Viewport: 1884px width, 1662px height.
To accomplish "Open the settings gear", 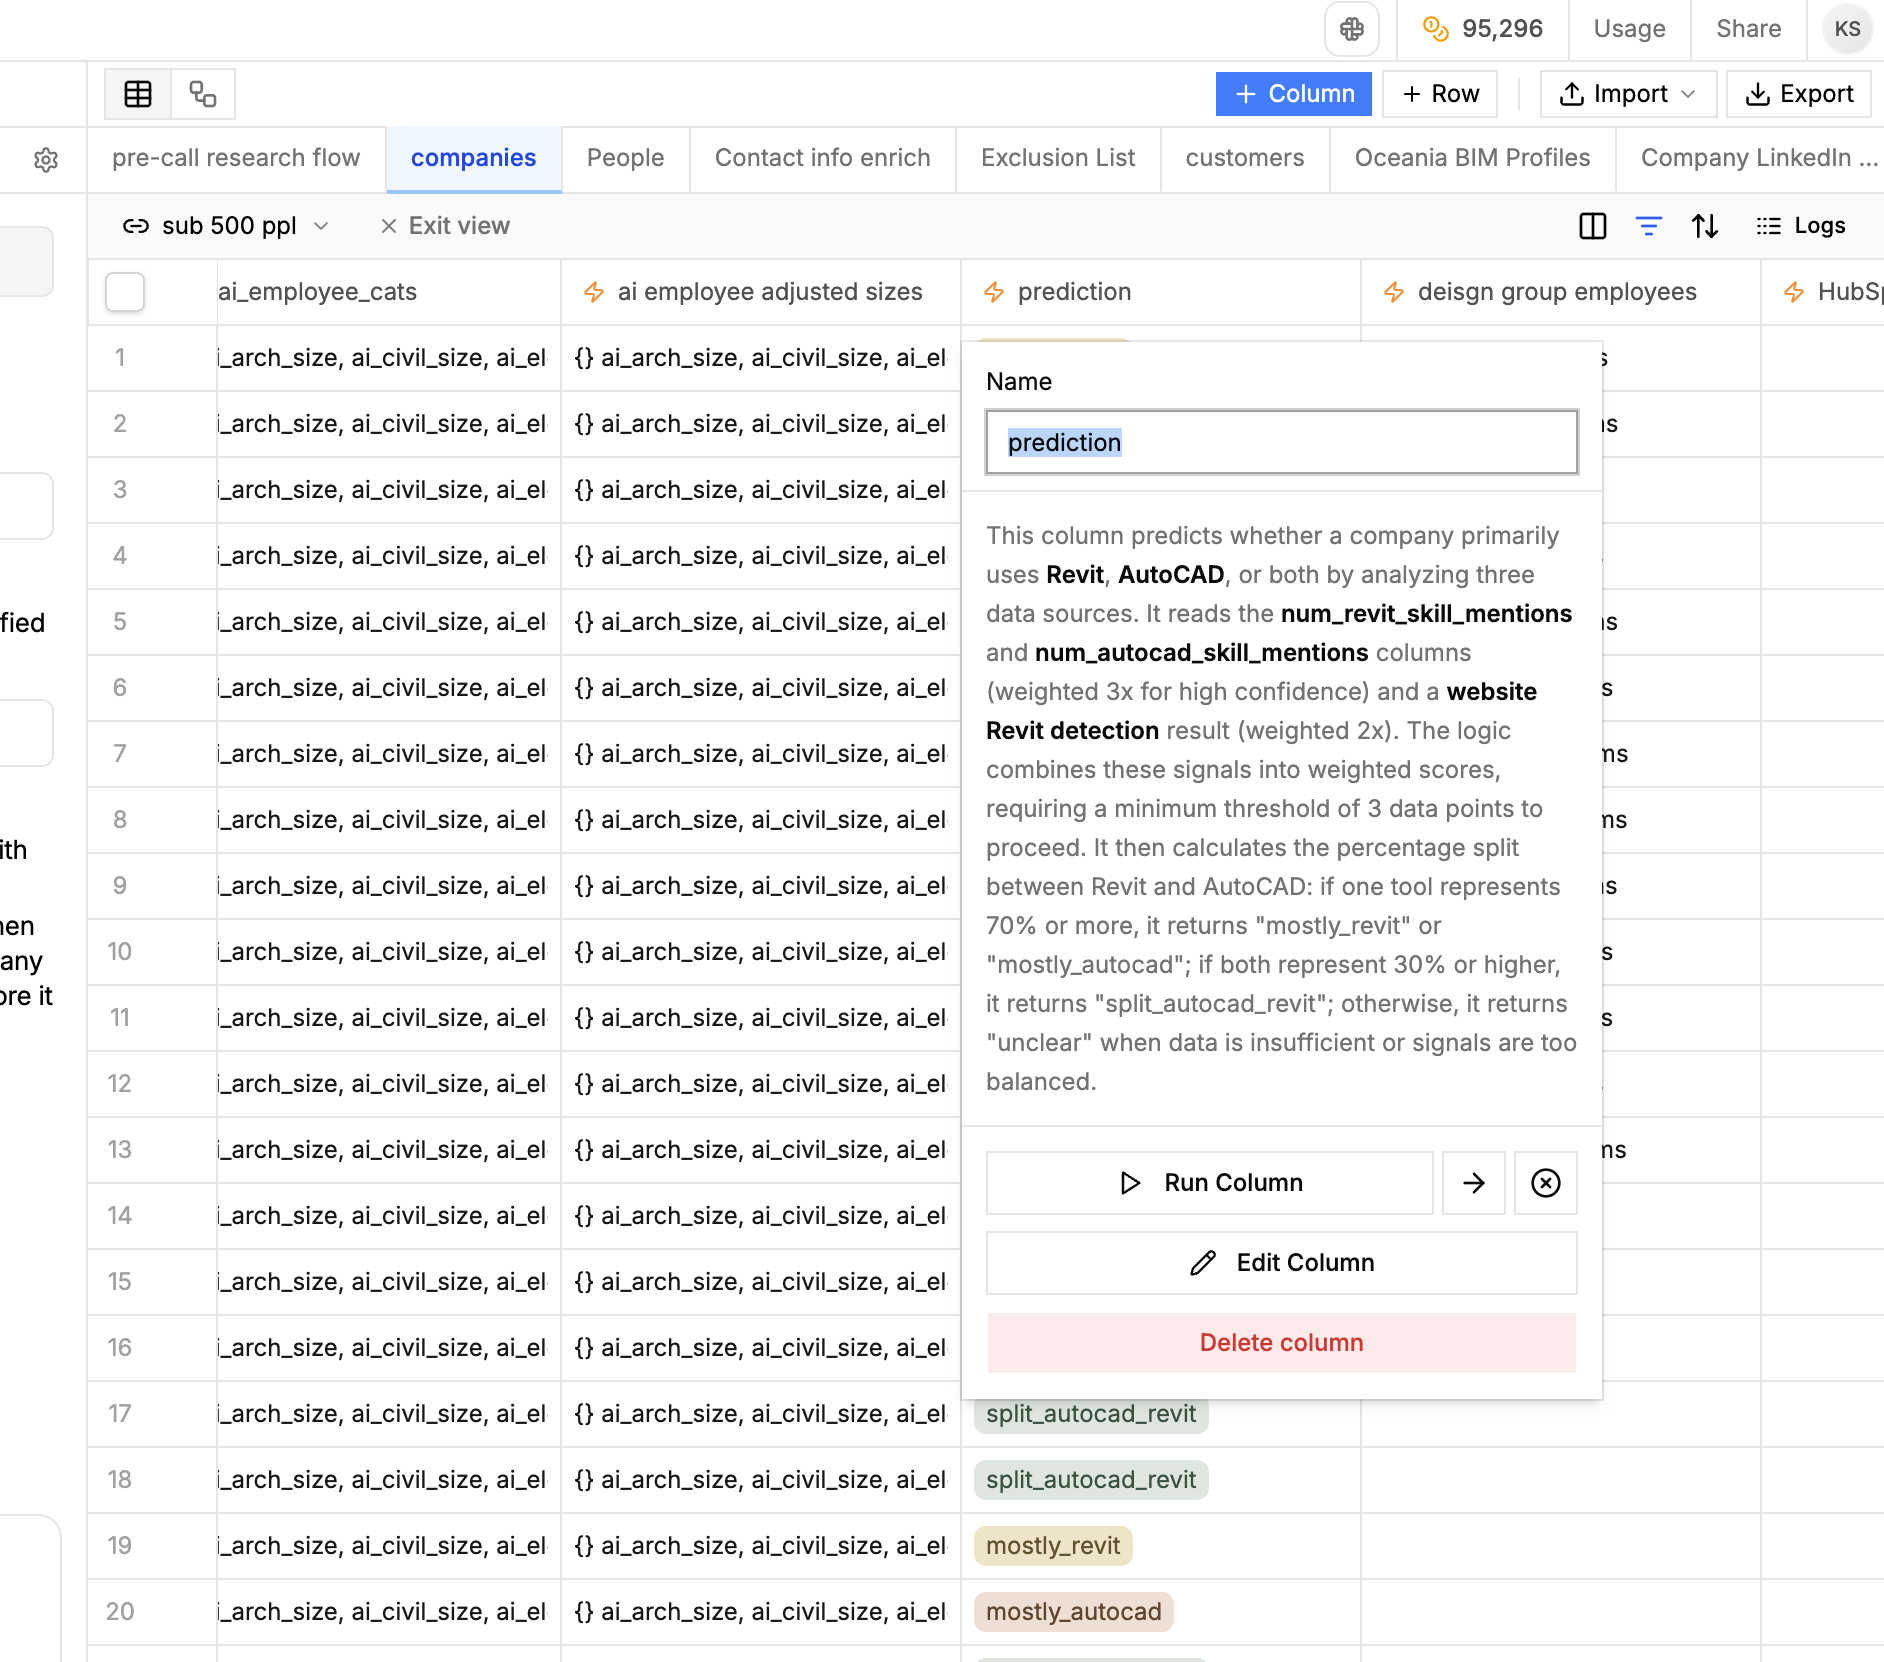I will pos(47,159).
